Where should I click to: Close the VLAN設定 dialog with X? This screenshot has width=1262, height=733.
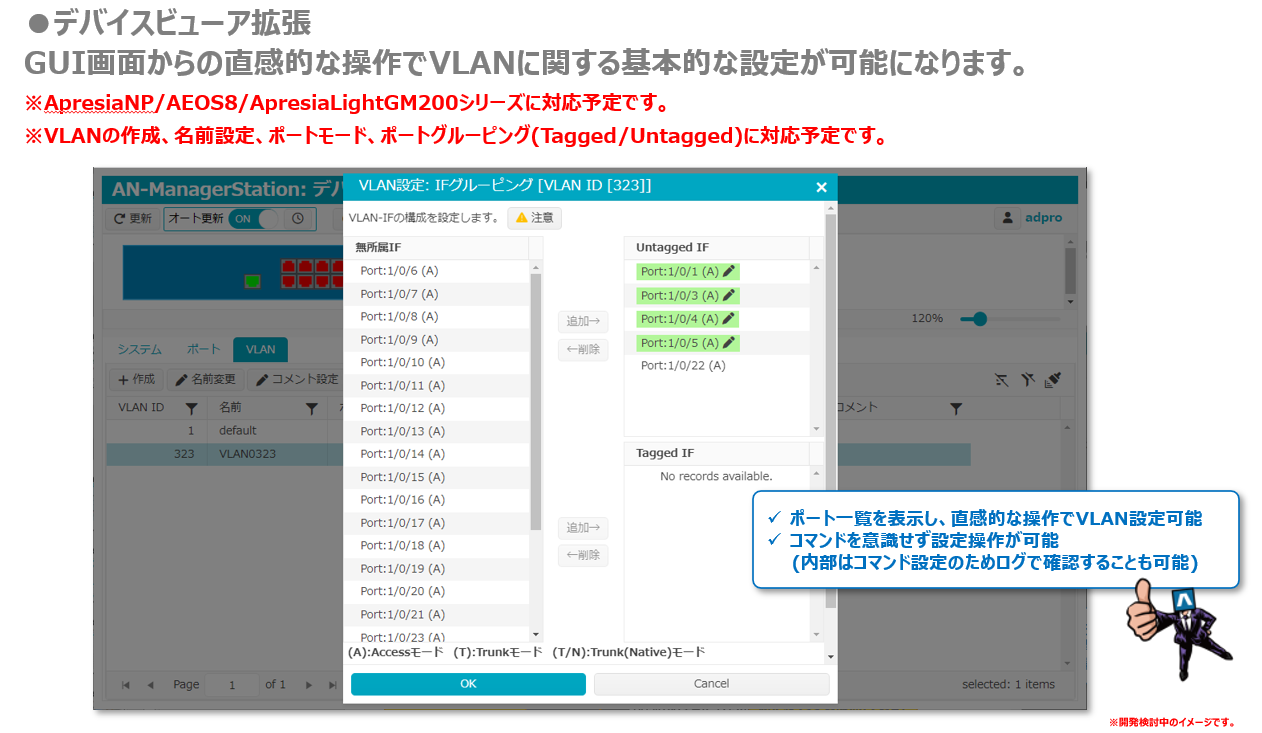[821, 187]
